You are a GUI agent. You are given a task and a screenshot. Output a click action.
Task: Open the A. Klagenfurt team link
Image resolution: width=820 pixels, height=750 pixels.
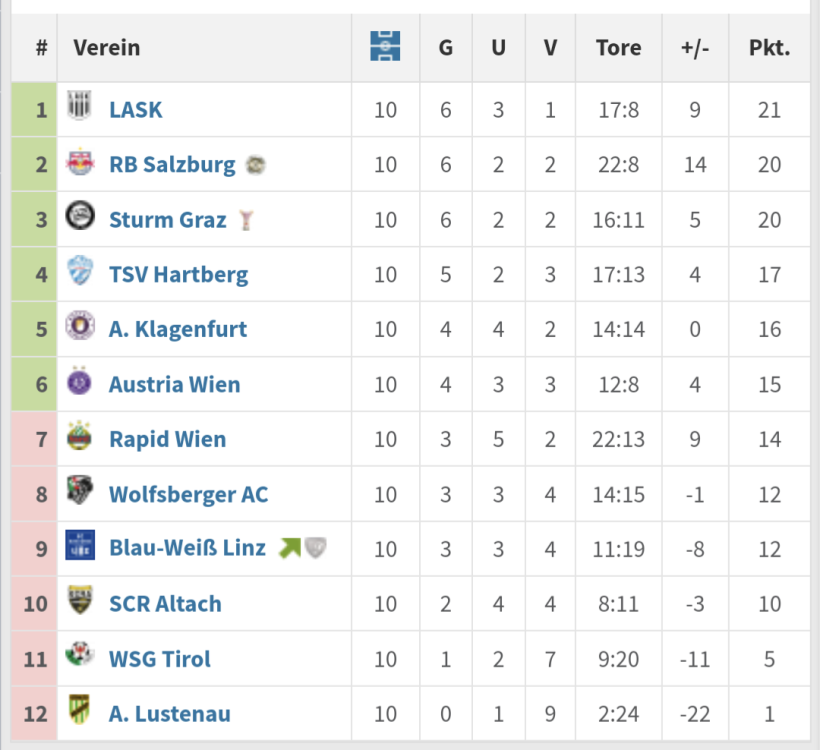pos(177,329)
